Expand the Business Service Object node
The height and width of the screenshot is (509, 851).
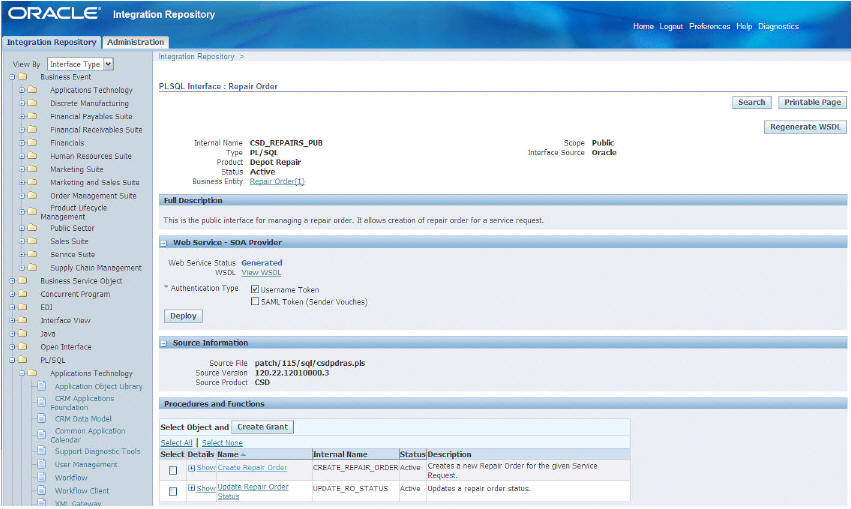(x=12, y=281)
